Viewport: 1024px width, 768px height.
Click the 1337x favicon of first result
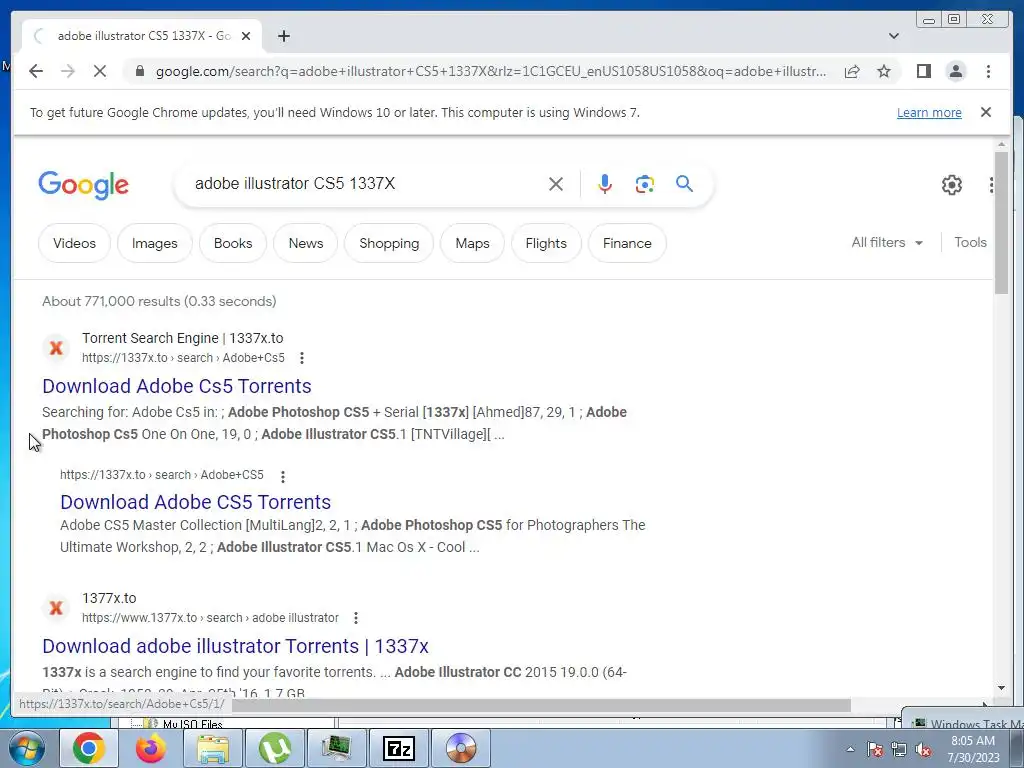coord(56,348)
